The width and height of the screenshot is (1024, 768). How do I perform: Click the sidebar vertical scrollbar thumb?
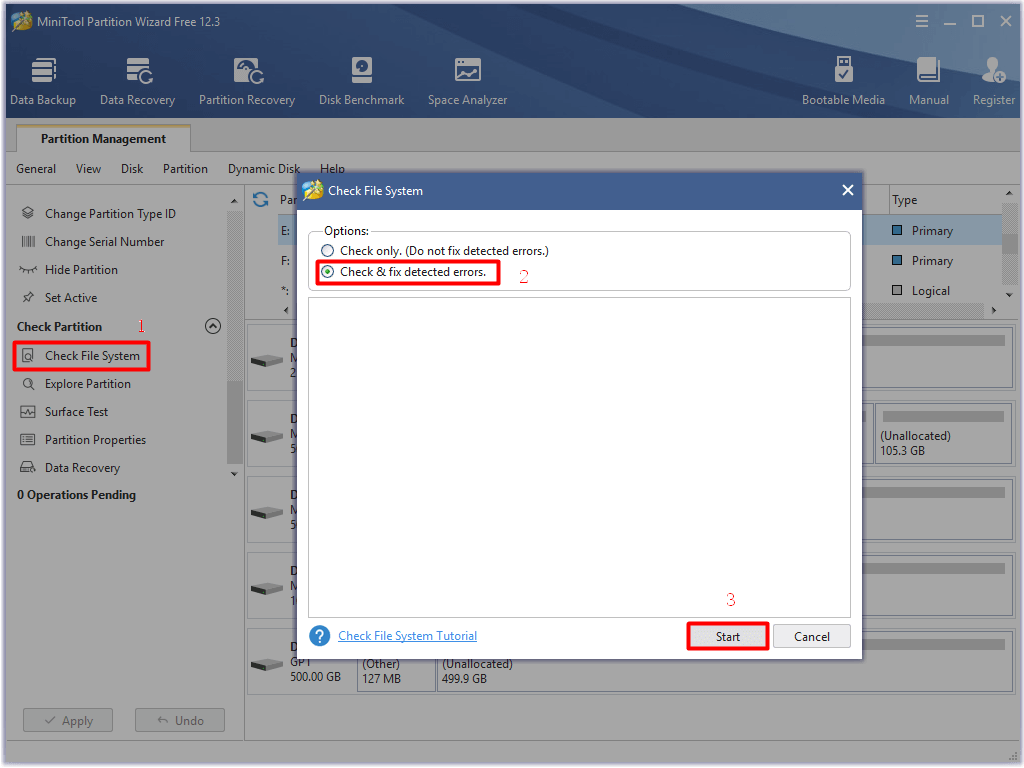pos(234,421)
